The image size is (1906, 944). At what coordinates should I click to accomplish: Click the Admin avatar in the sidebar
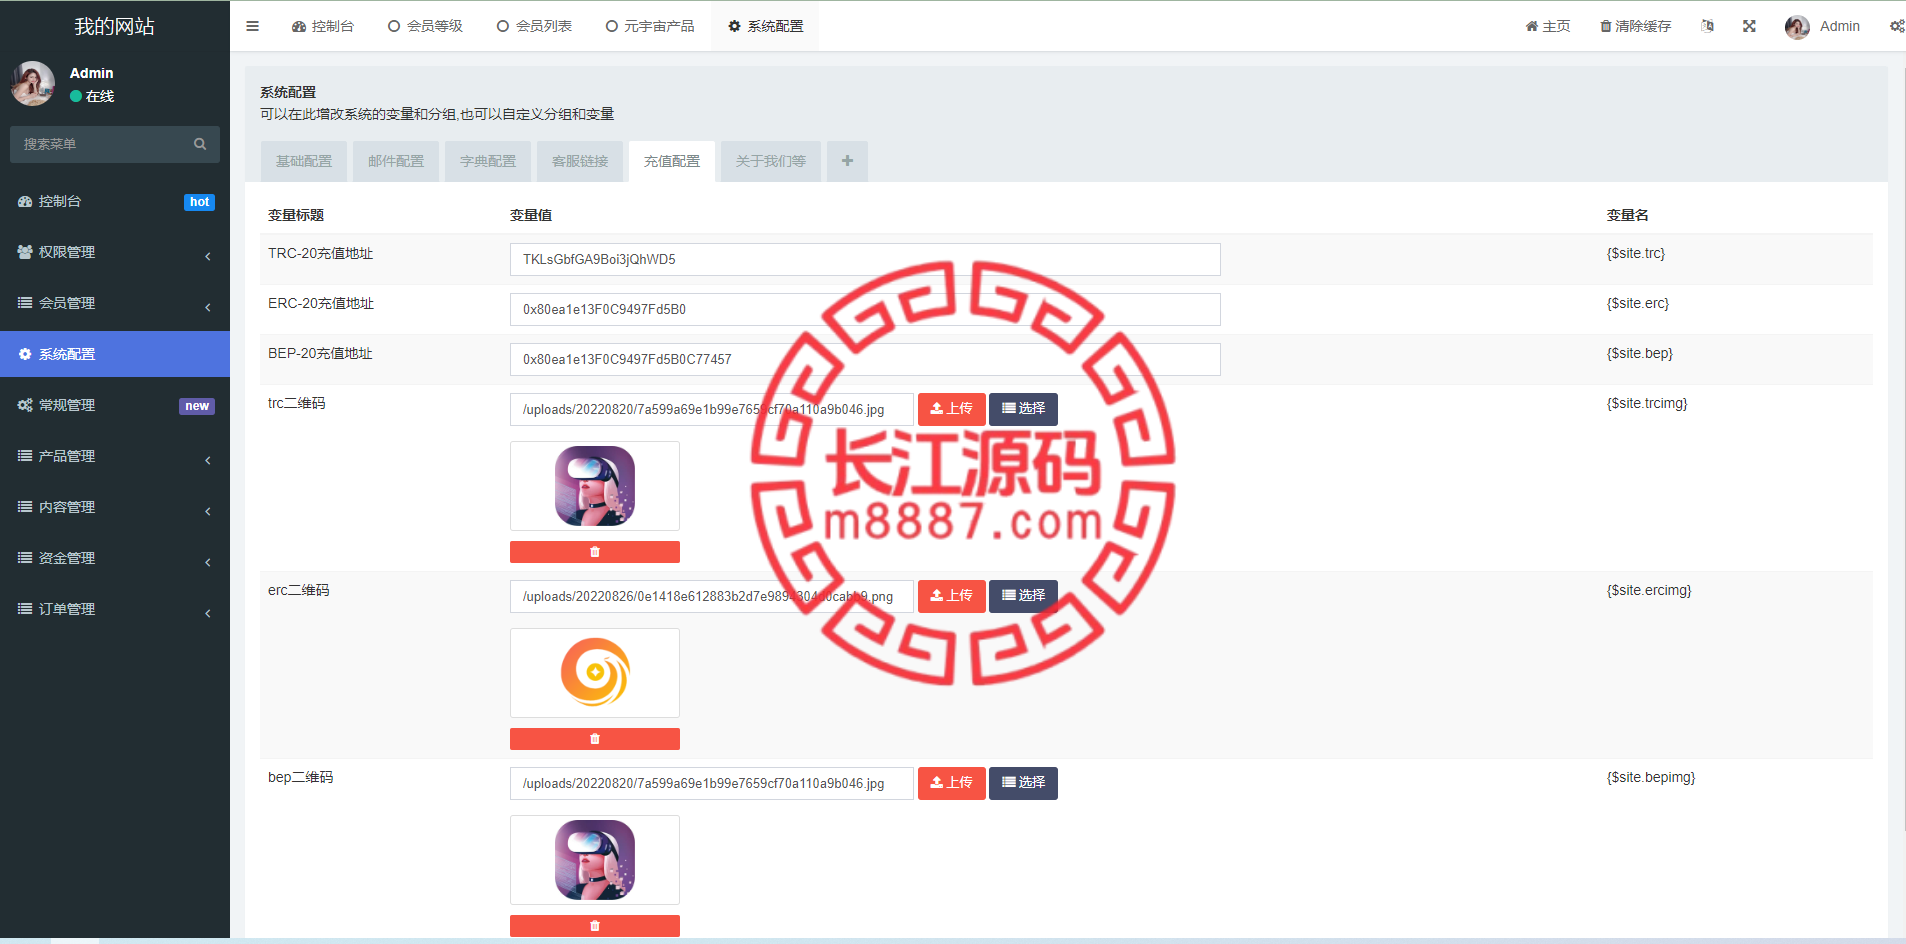click(x=33, y=84)
